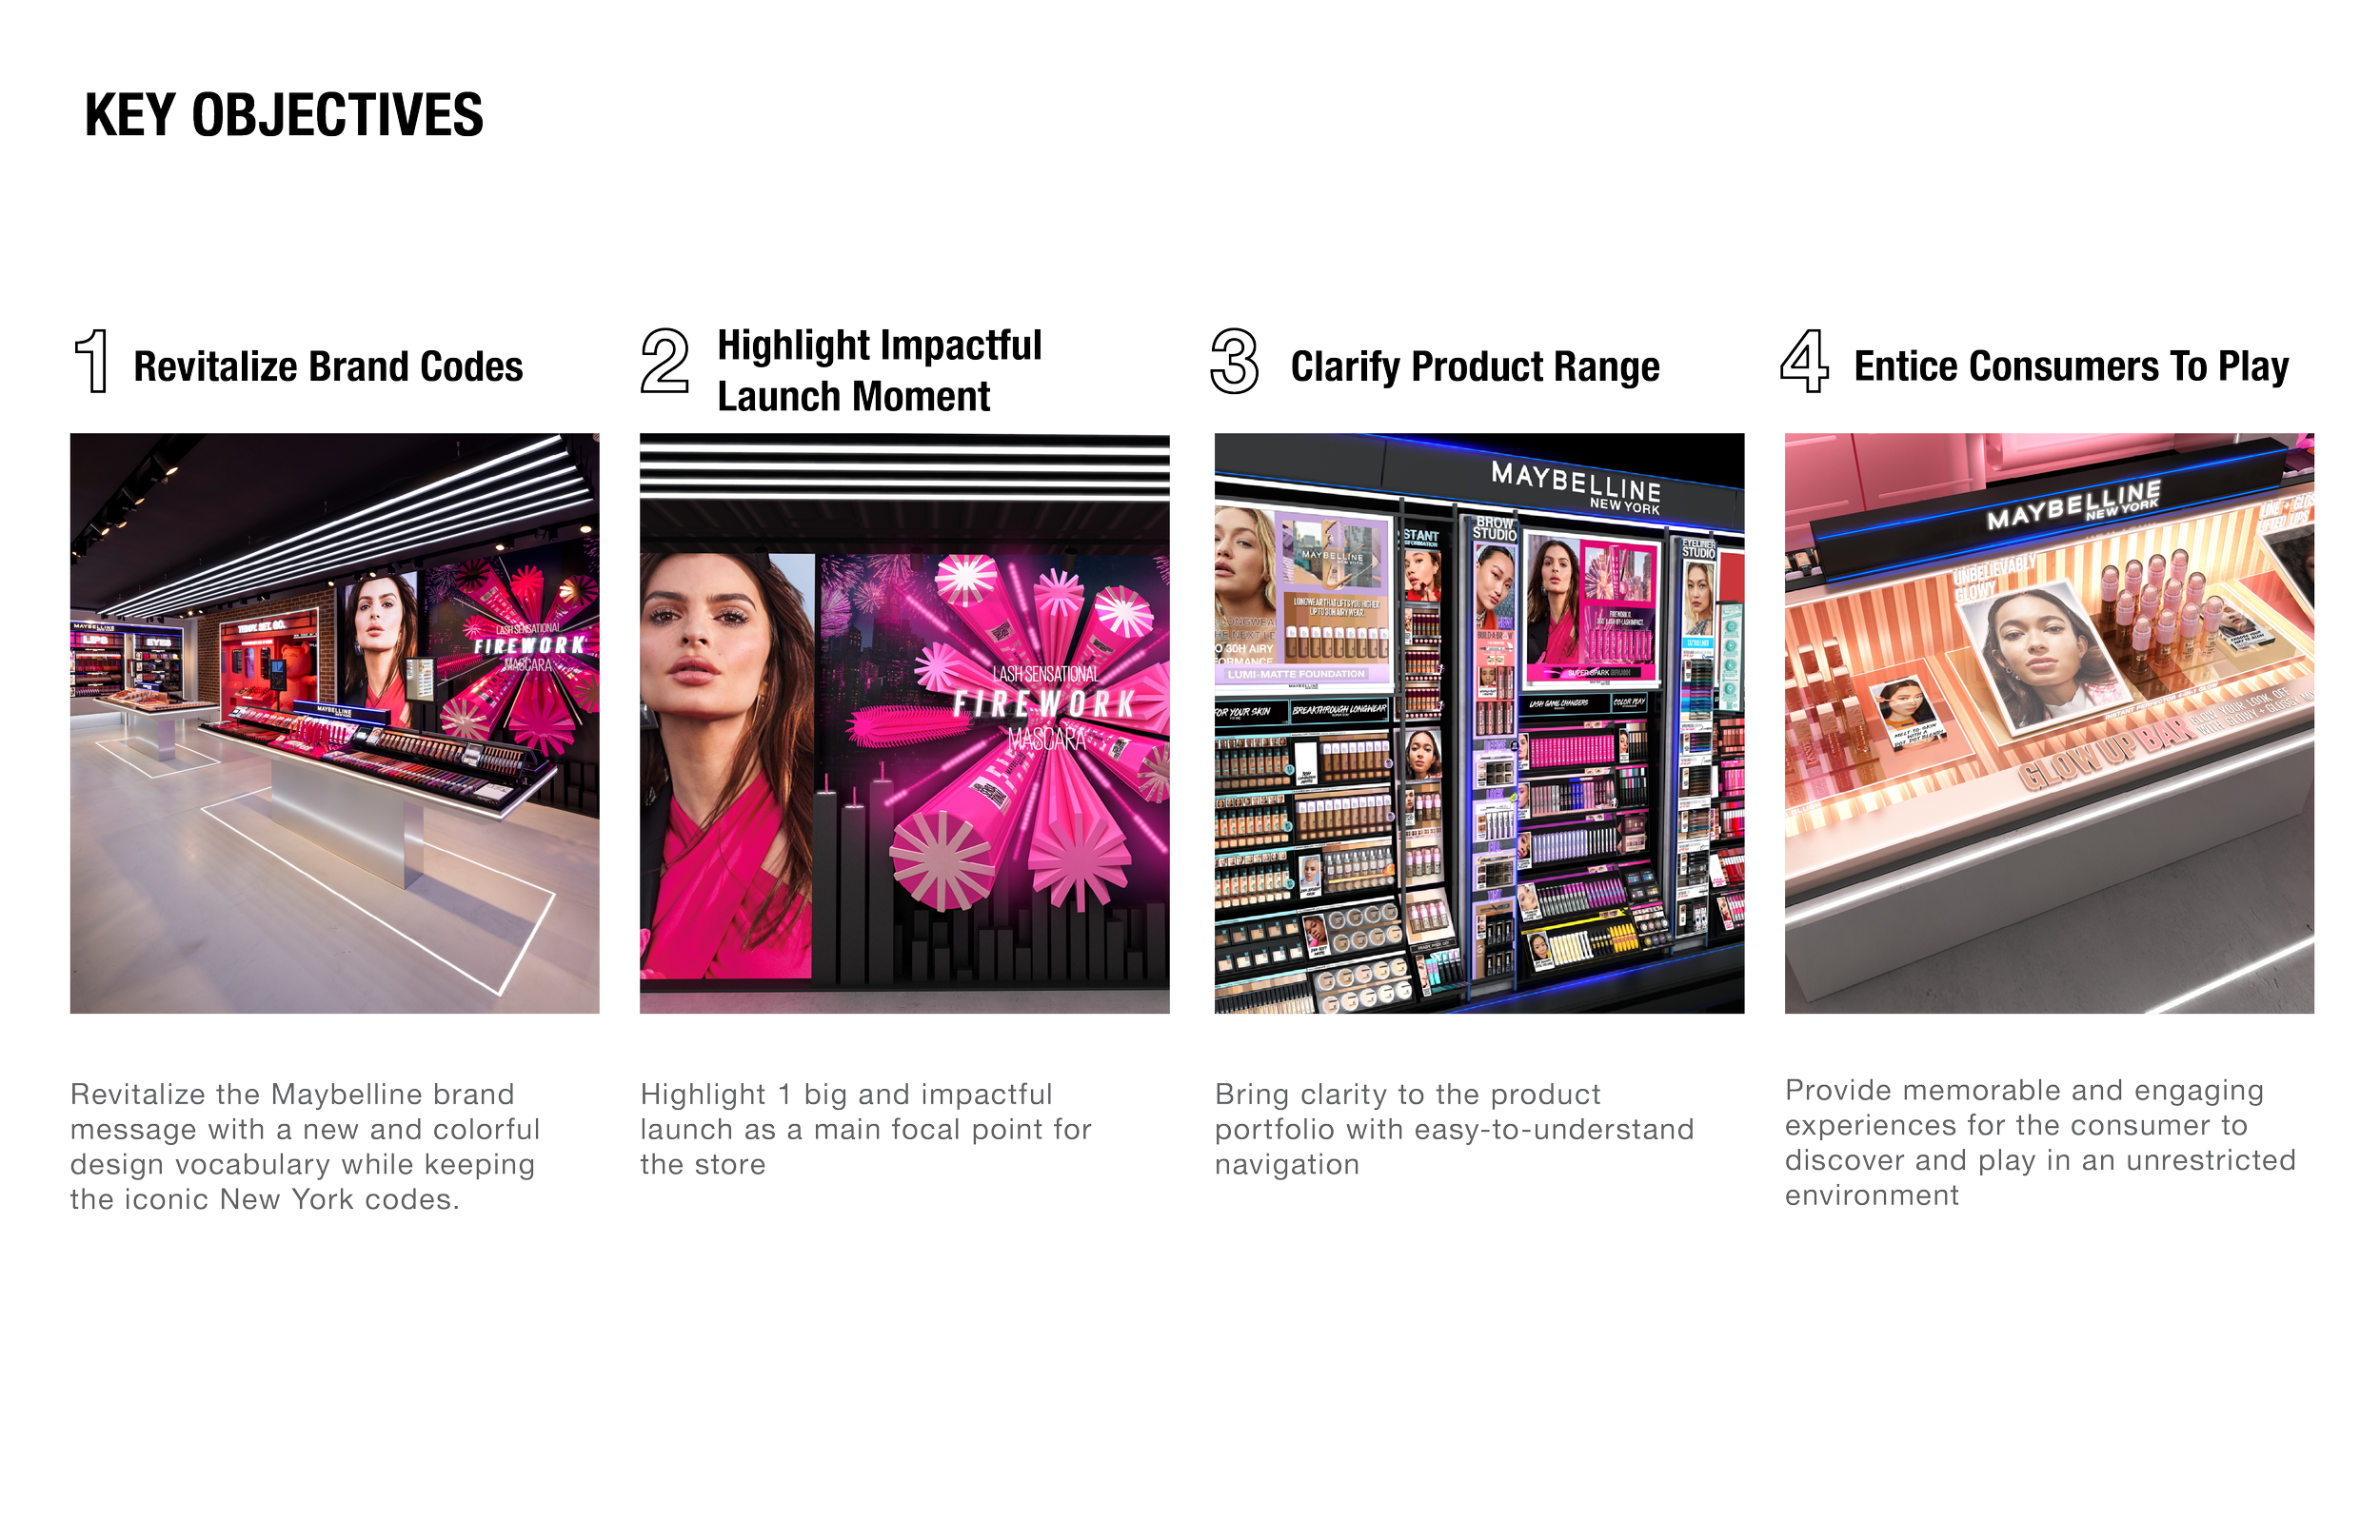Open the Maybelline product shelf image
The image size is (2380, 1540).
pos(1479,724)
